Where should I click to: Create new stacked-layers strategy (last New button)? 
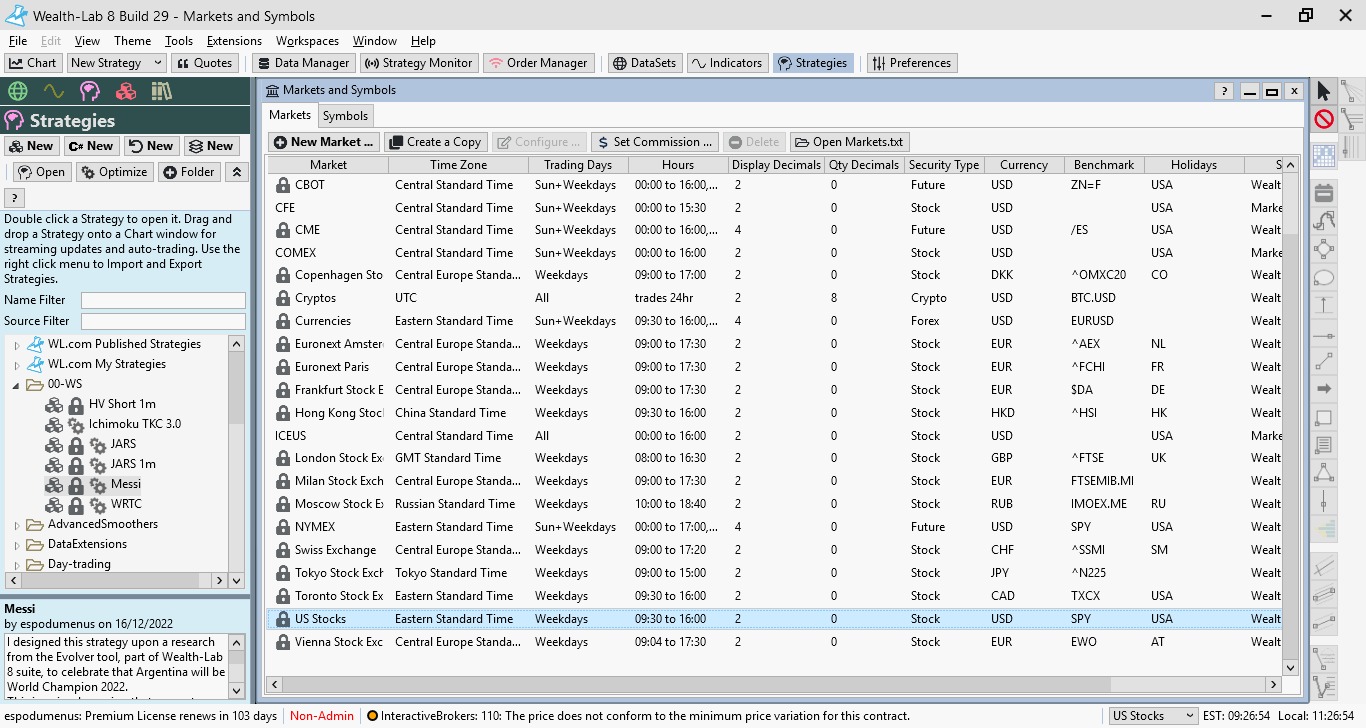(211, 146)
